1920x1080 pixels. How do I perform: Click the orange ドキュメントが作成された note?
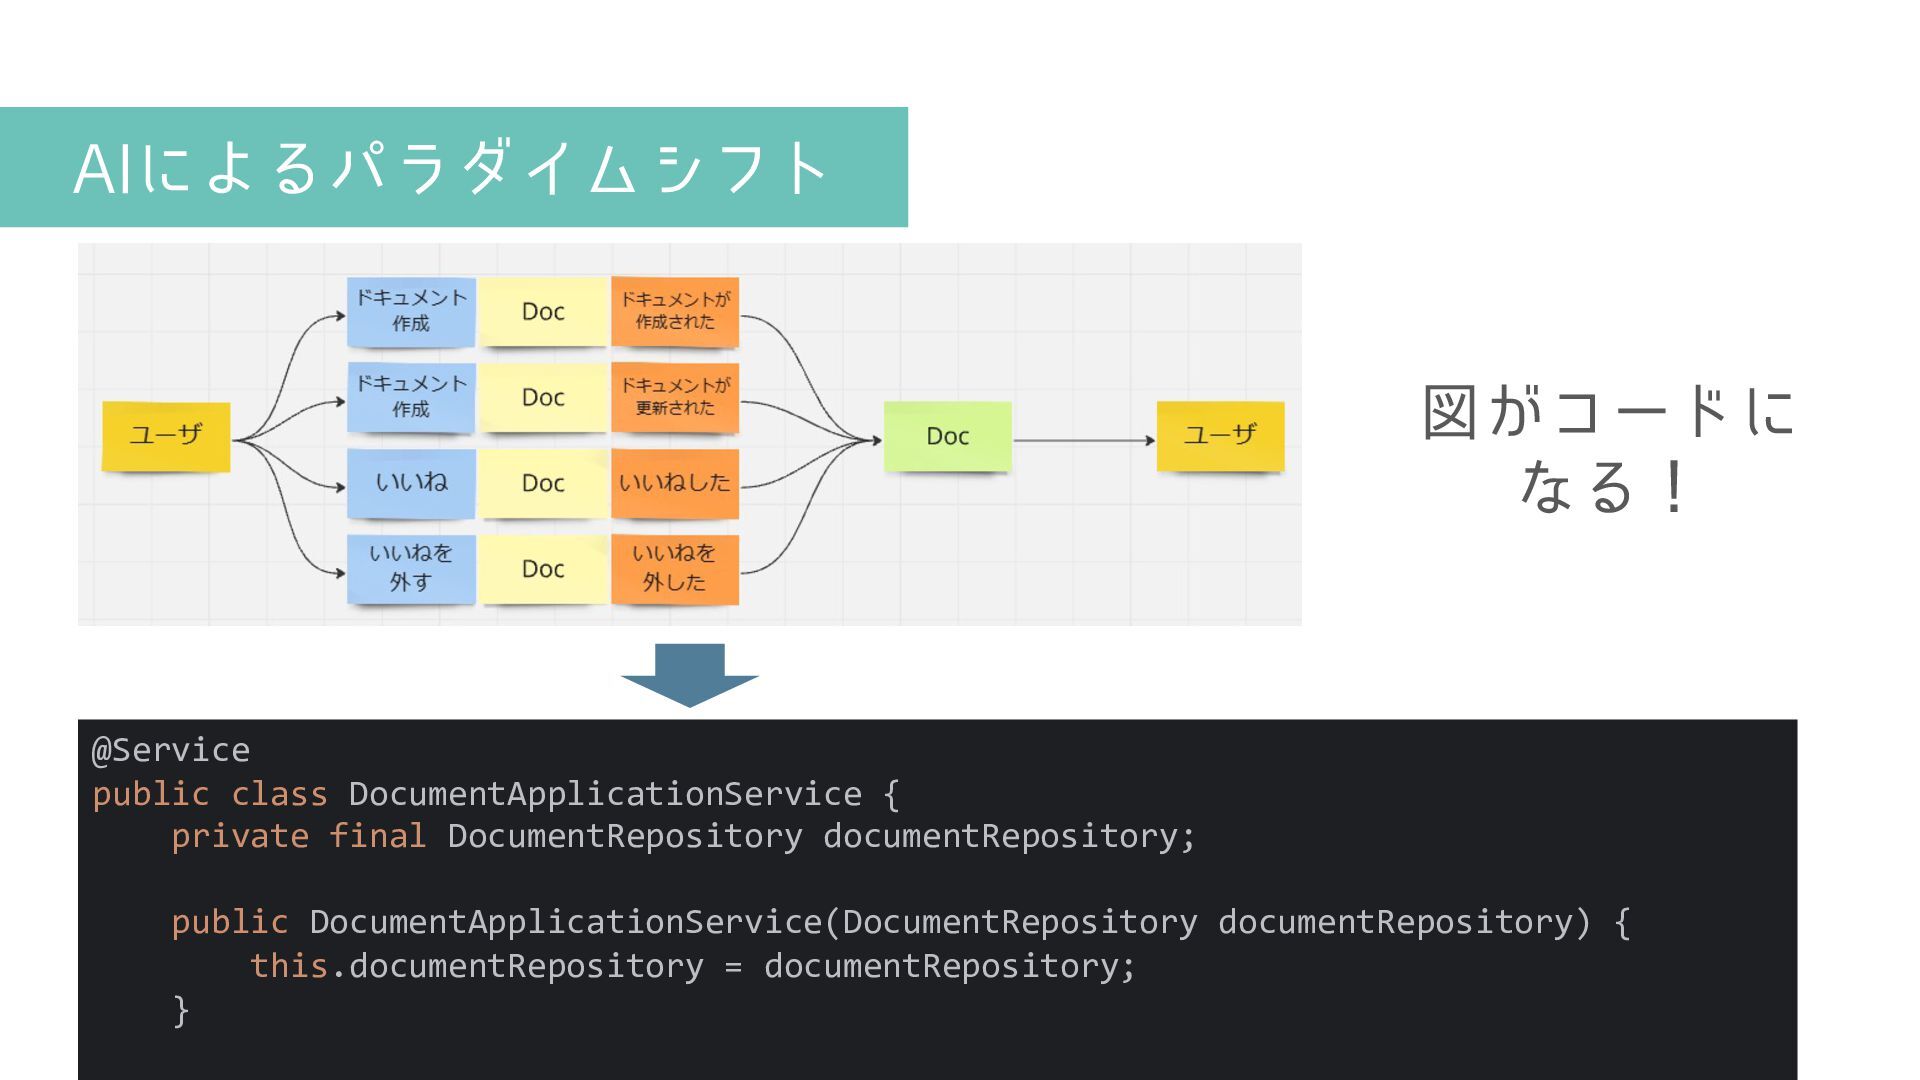pos(675,311)
